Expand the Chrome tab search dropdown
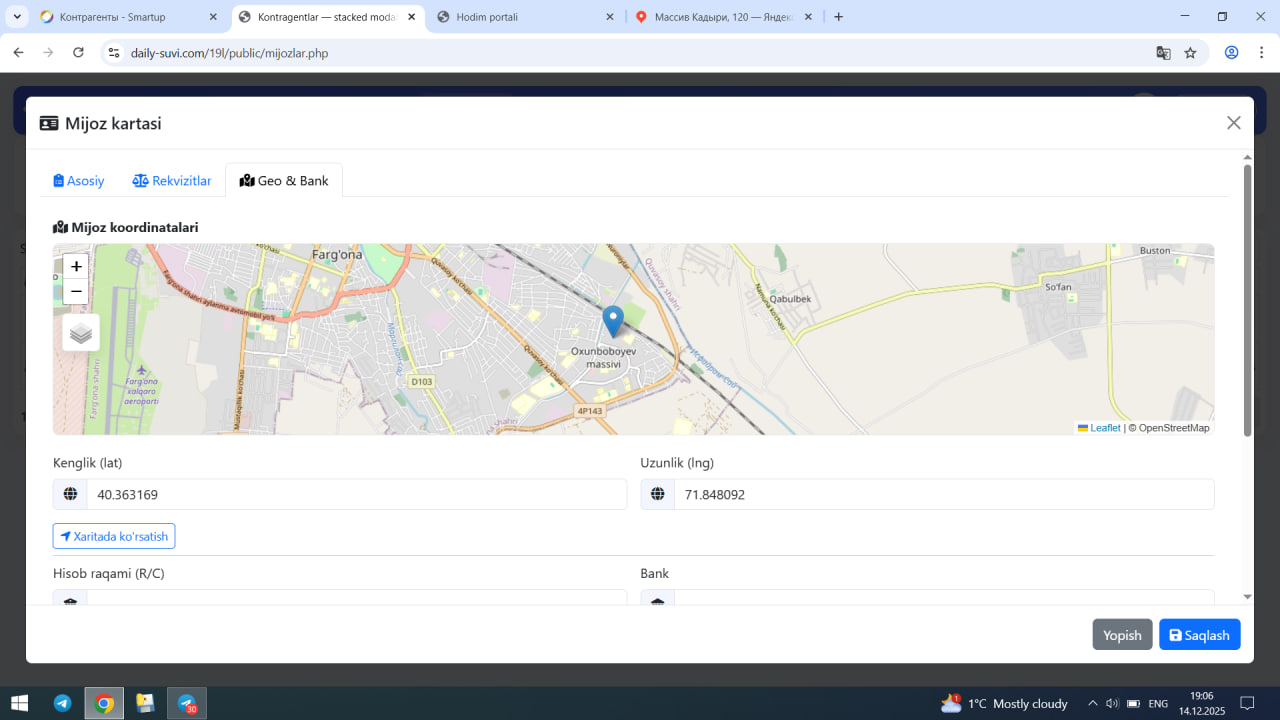Screen dimensions: 1280x720 tap(17, 17)
